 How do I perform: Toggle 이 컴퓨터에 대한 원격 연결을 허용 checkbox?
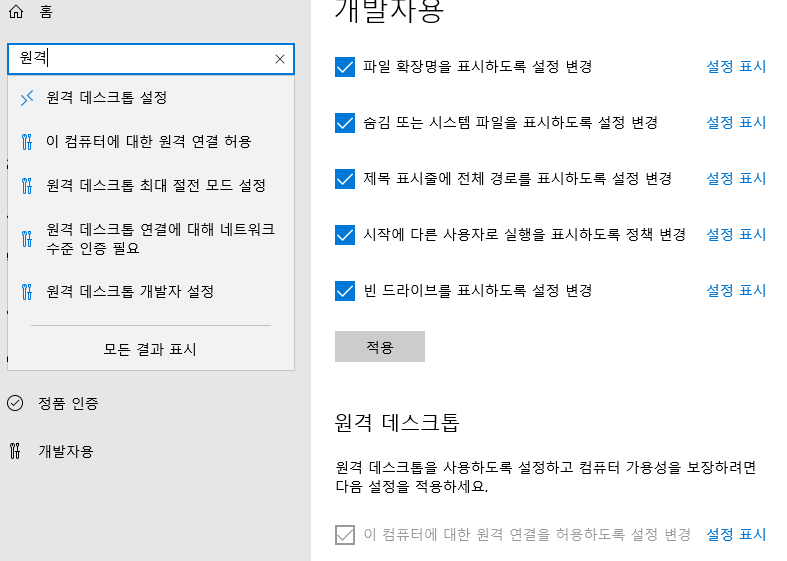(x=345, y=535)
